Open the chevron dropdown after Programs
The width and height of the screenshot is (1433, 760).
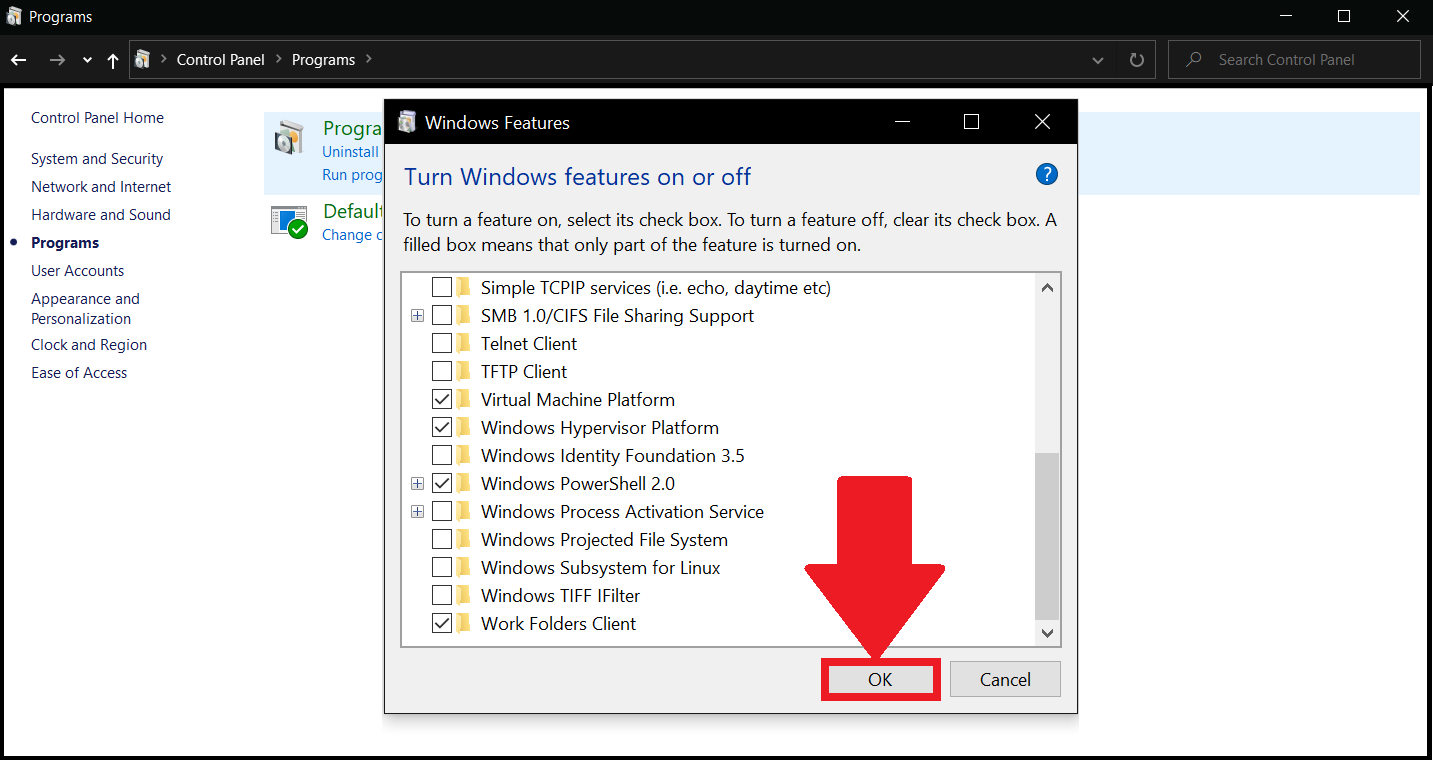(x=369, y=60)
